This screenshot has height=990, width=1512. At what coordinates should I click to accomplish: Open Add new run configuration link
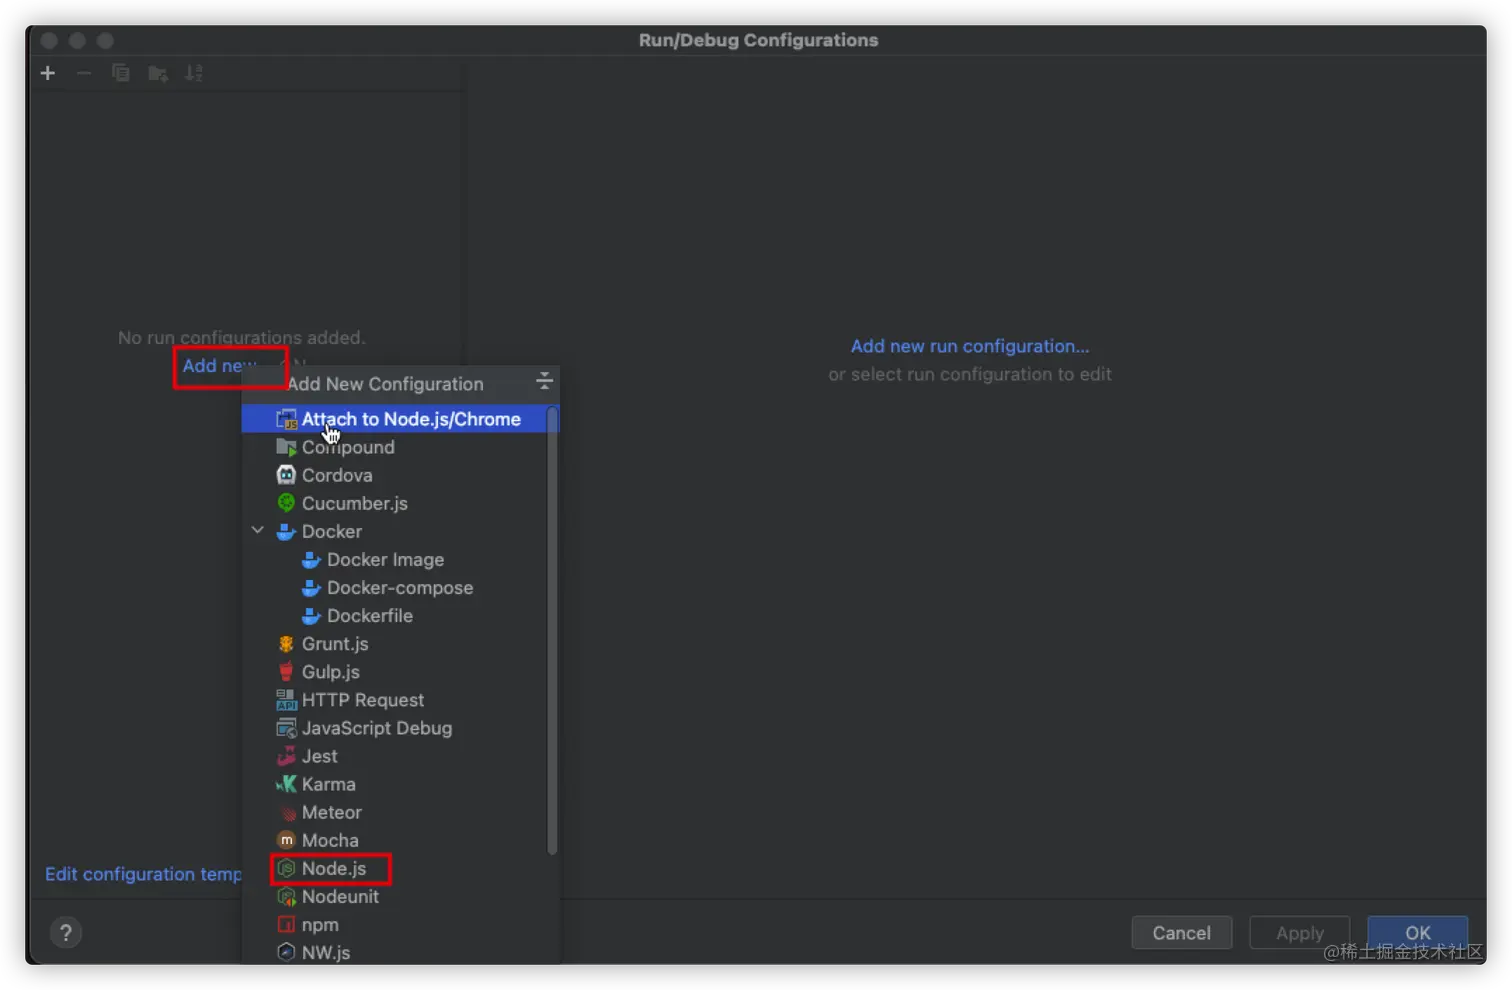(x=969, y=345)
